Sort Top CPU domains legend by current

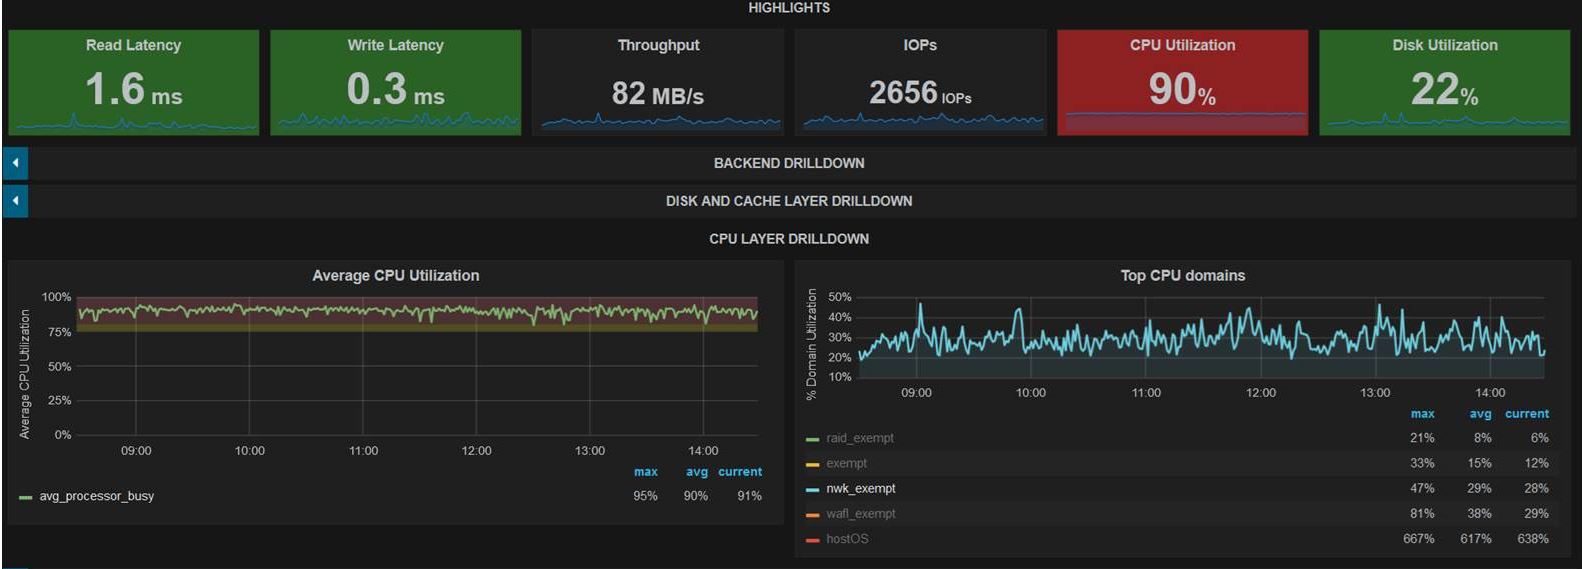(x=1527, y=414)
